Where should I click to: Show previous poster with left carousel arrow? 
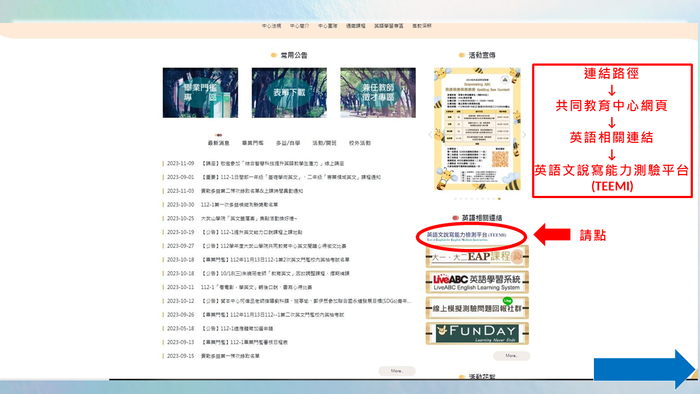click(x=430, y=134)
